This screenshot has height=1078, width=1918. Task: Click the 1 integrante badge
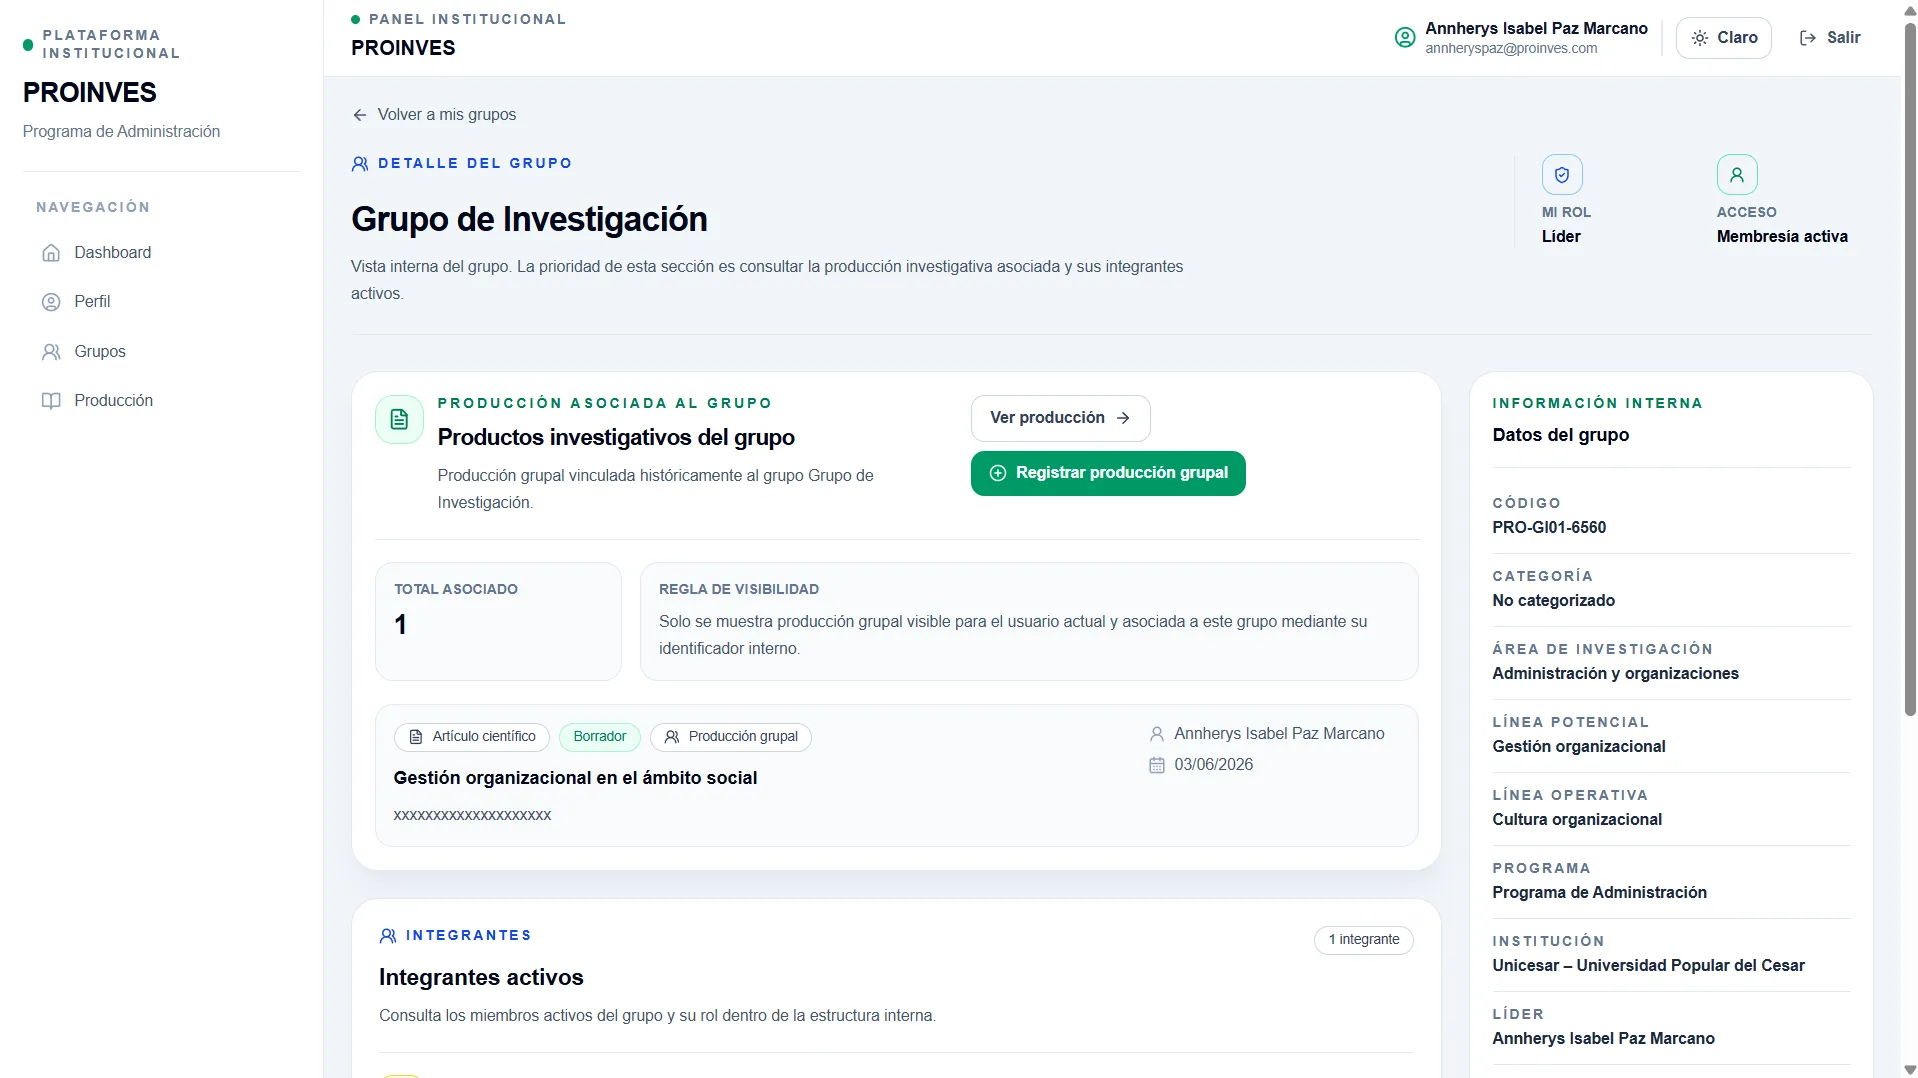pos(1363,940)
